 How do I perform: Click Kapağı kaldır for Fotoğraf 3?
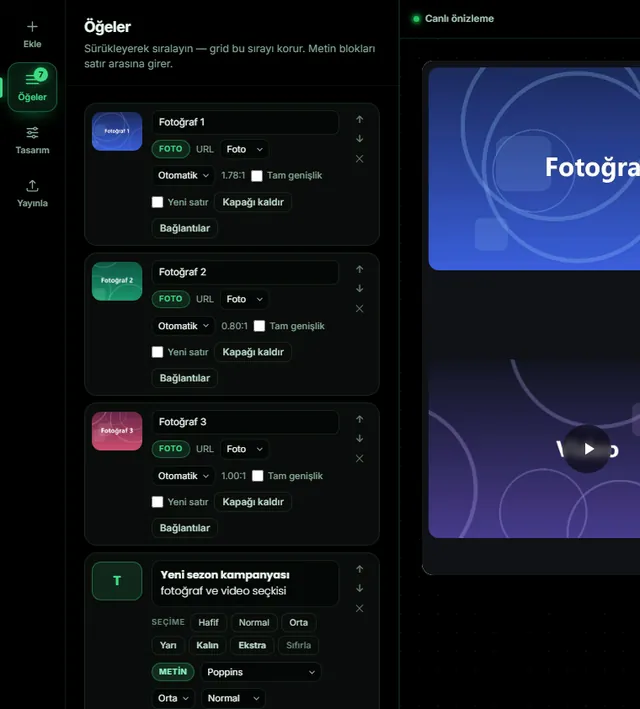point(253,502)
